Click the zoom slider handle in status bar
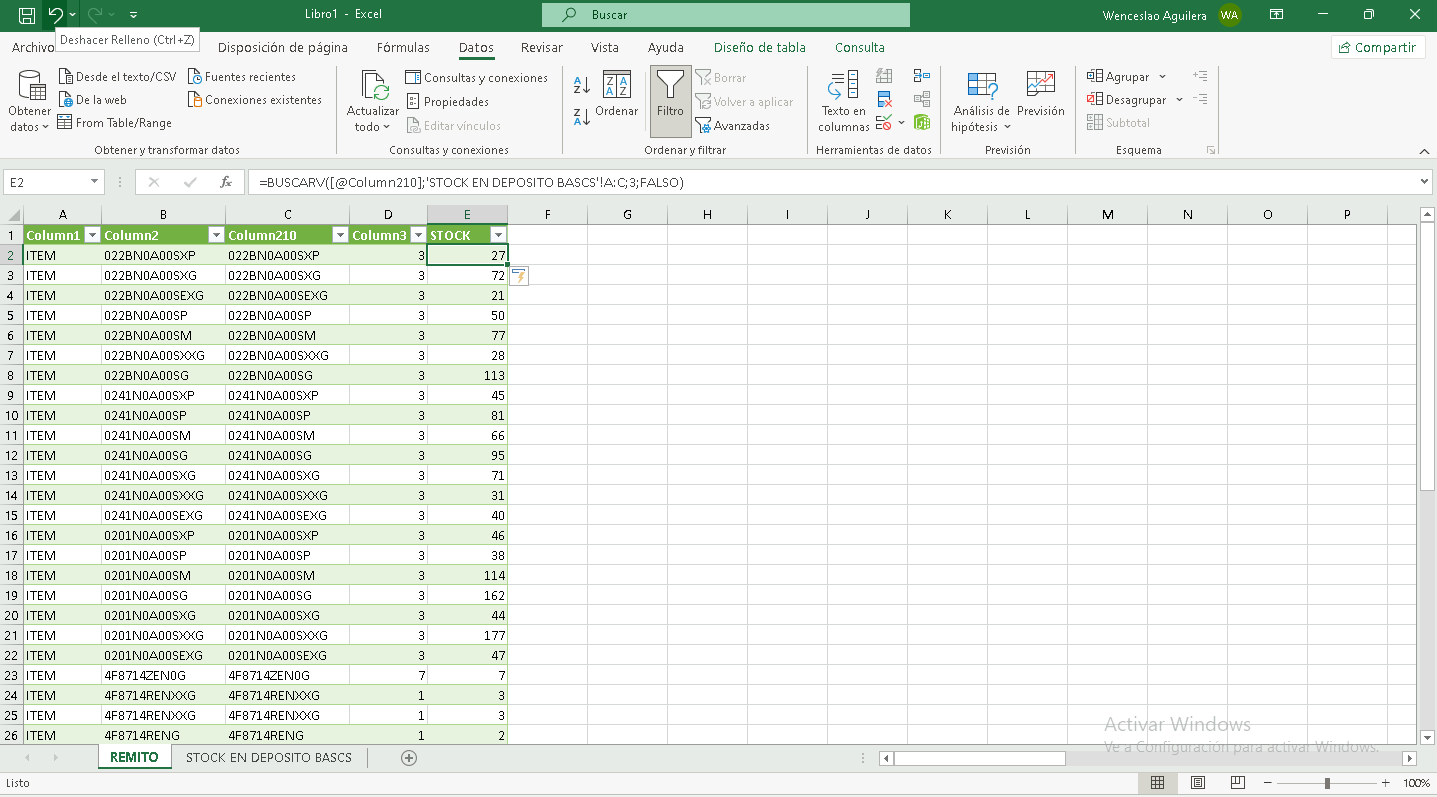 (1327, 783)
